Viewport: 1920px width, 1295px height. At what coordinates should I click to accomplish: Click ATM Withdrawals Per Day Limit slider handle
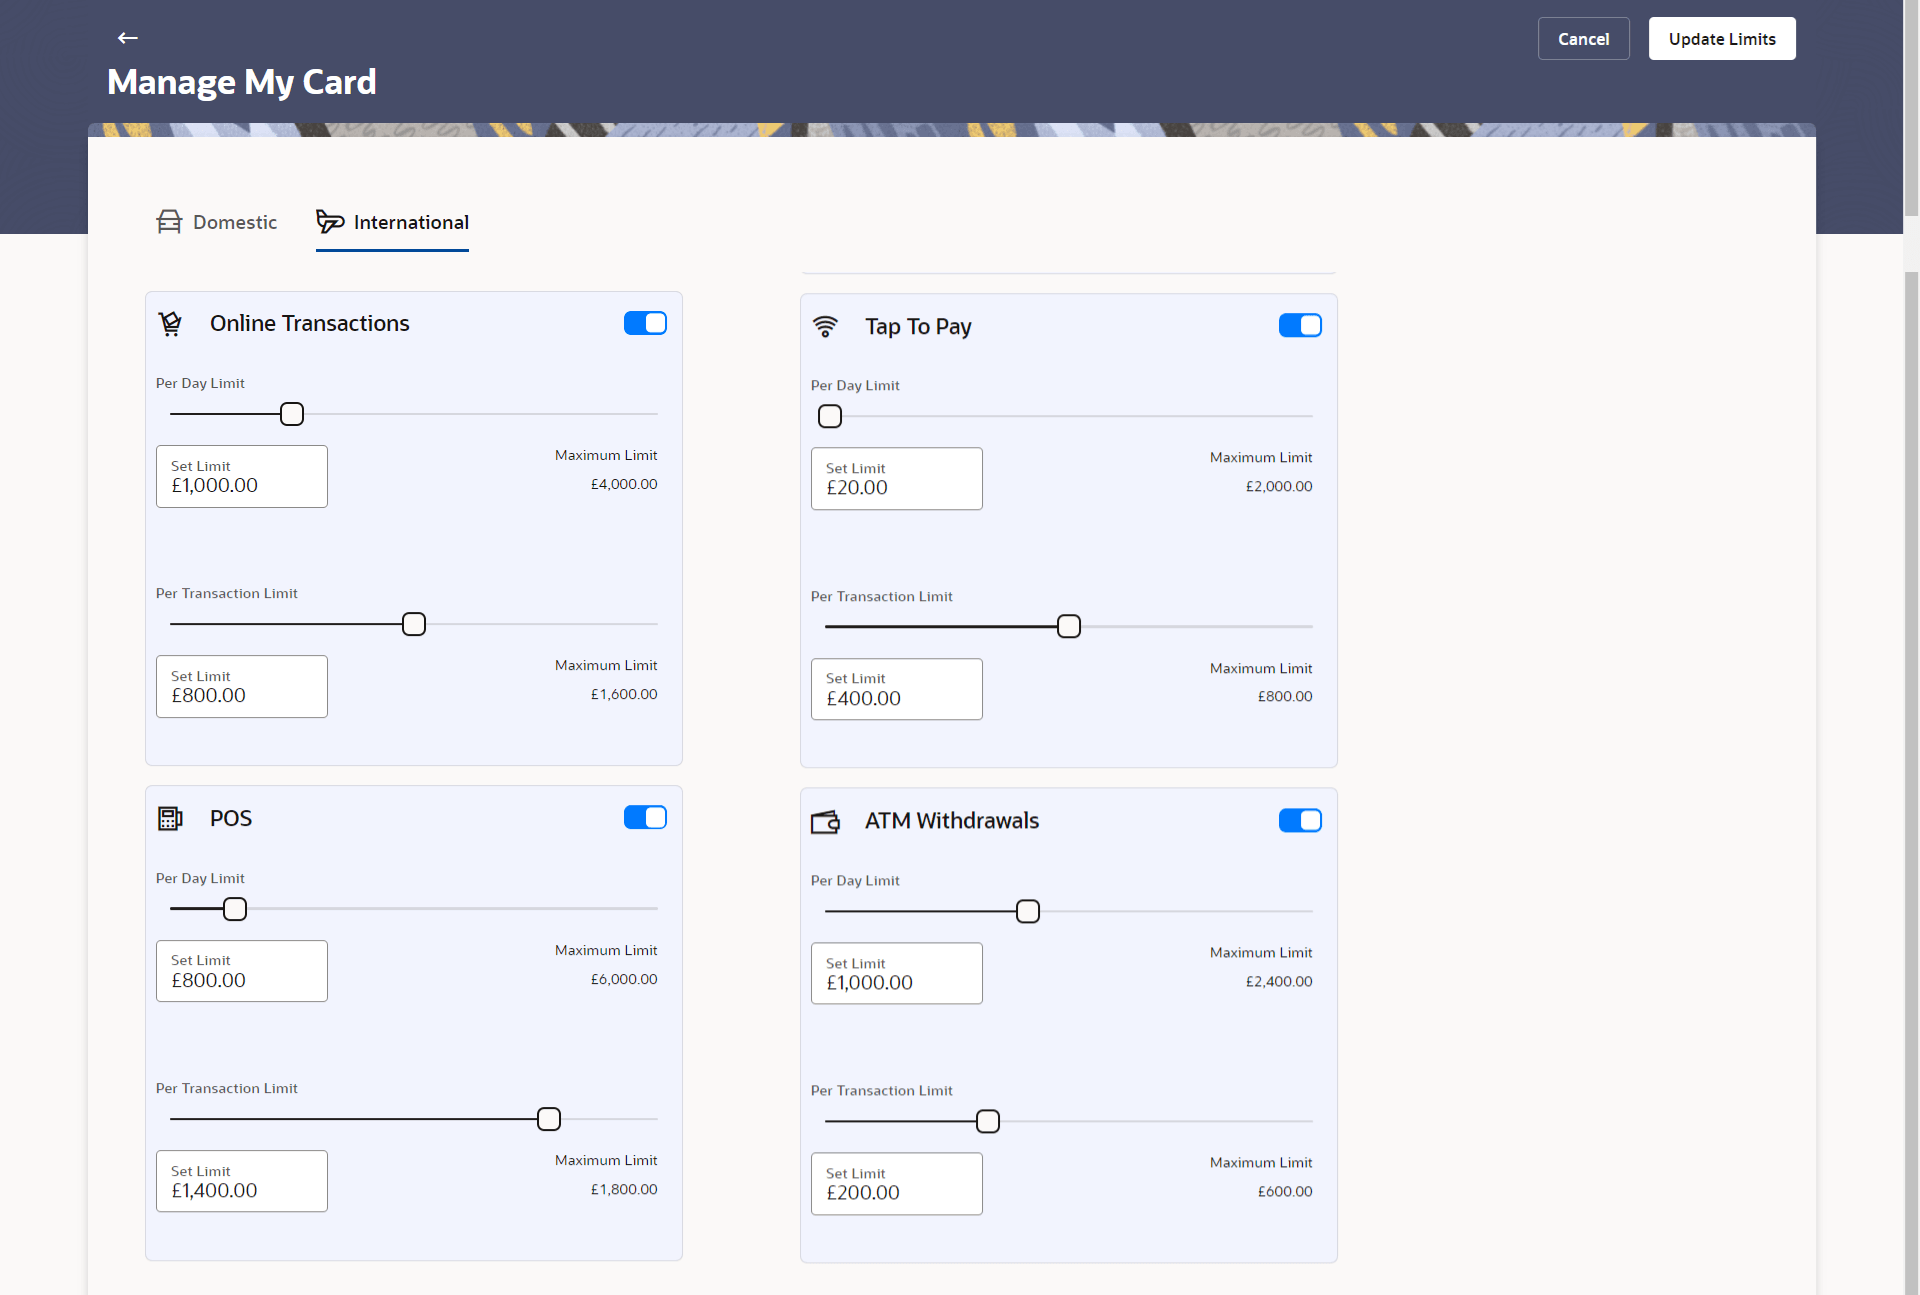(1028, 912)
